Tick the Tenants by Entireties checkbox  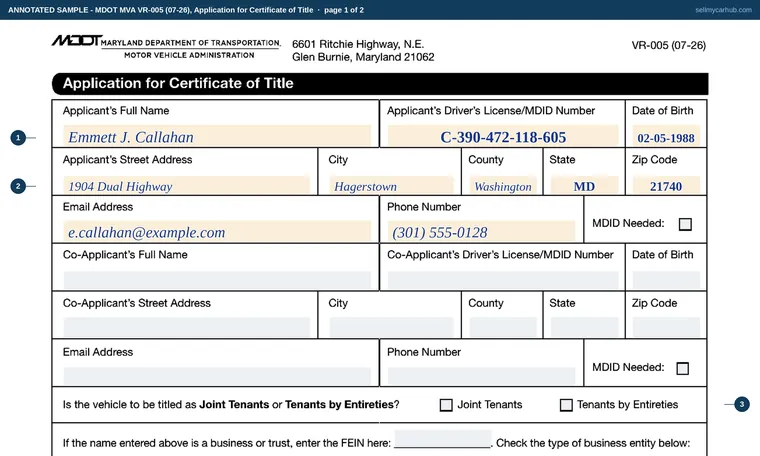point(566,405)
